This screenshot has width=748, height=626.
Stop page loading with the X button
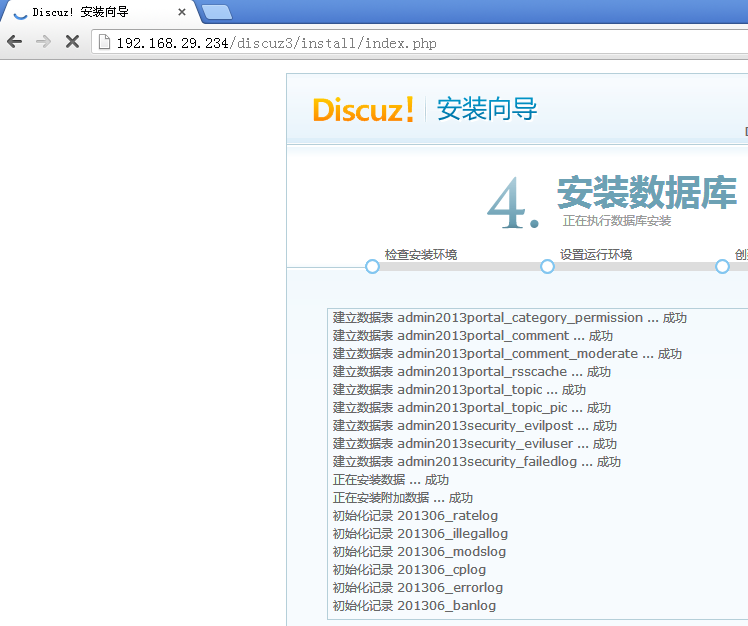point(72,42)
